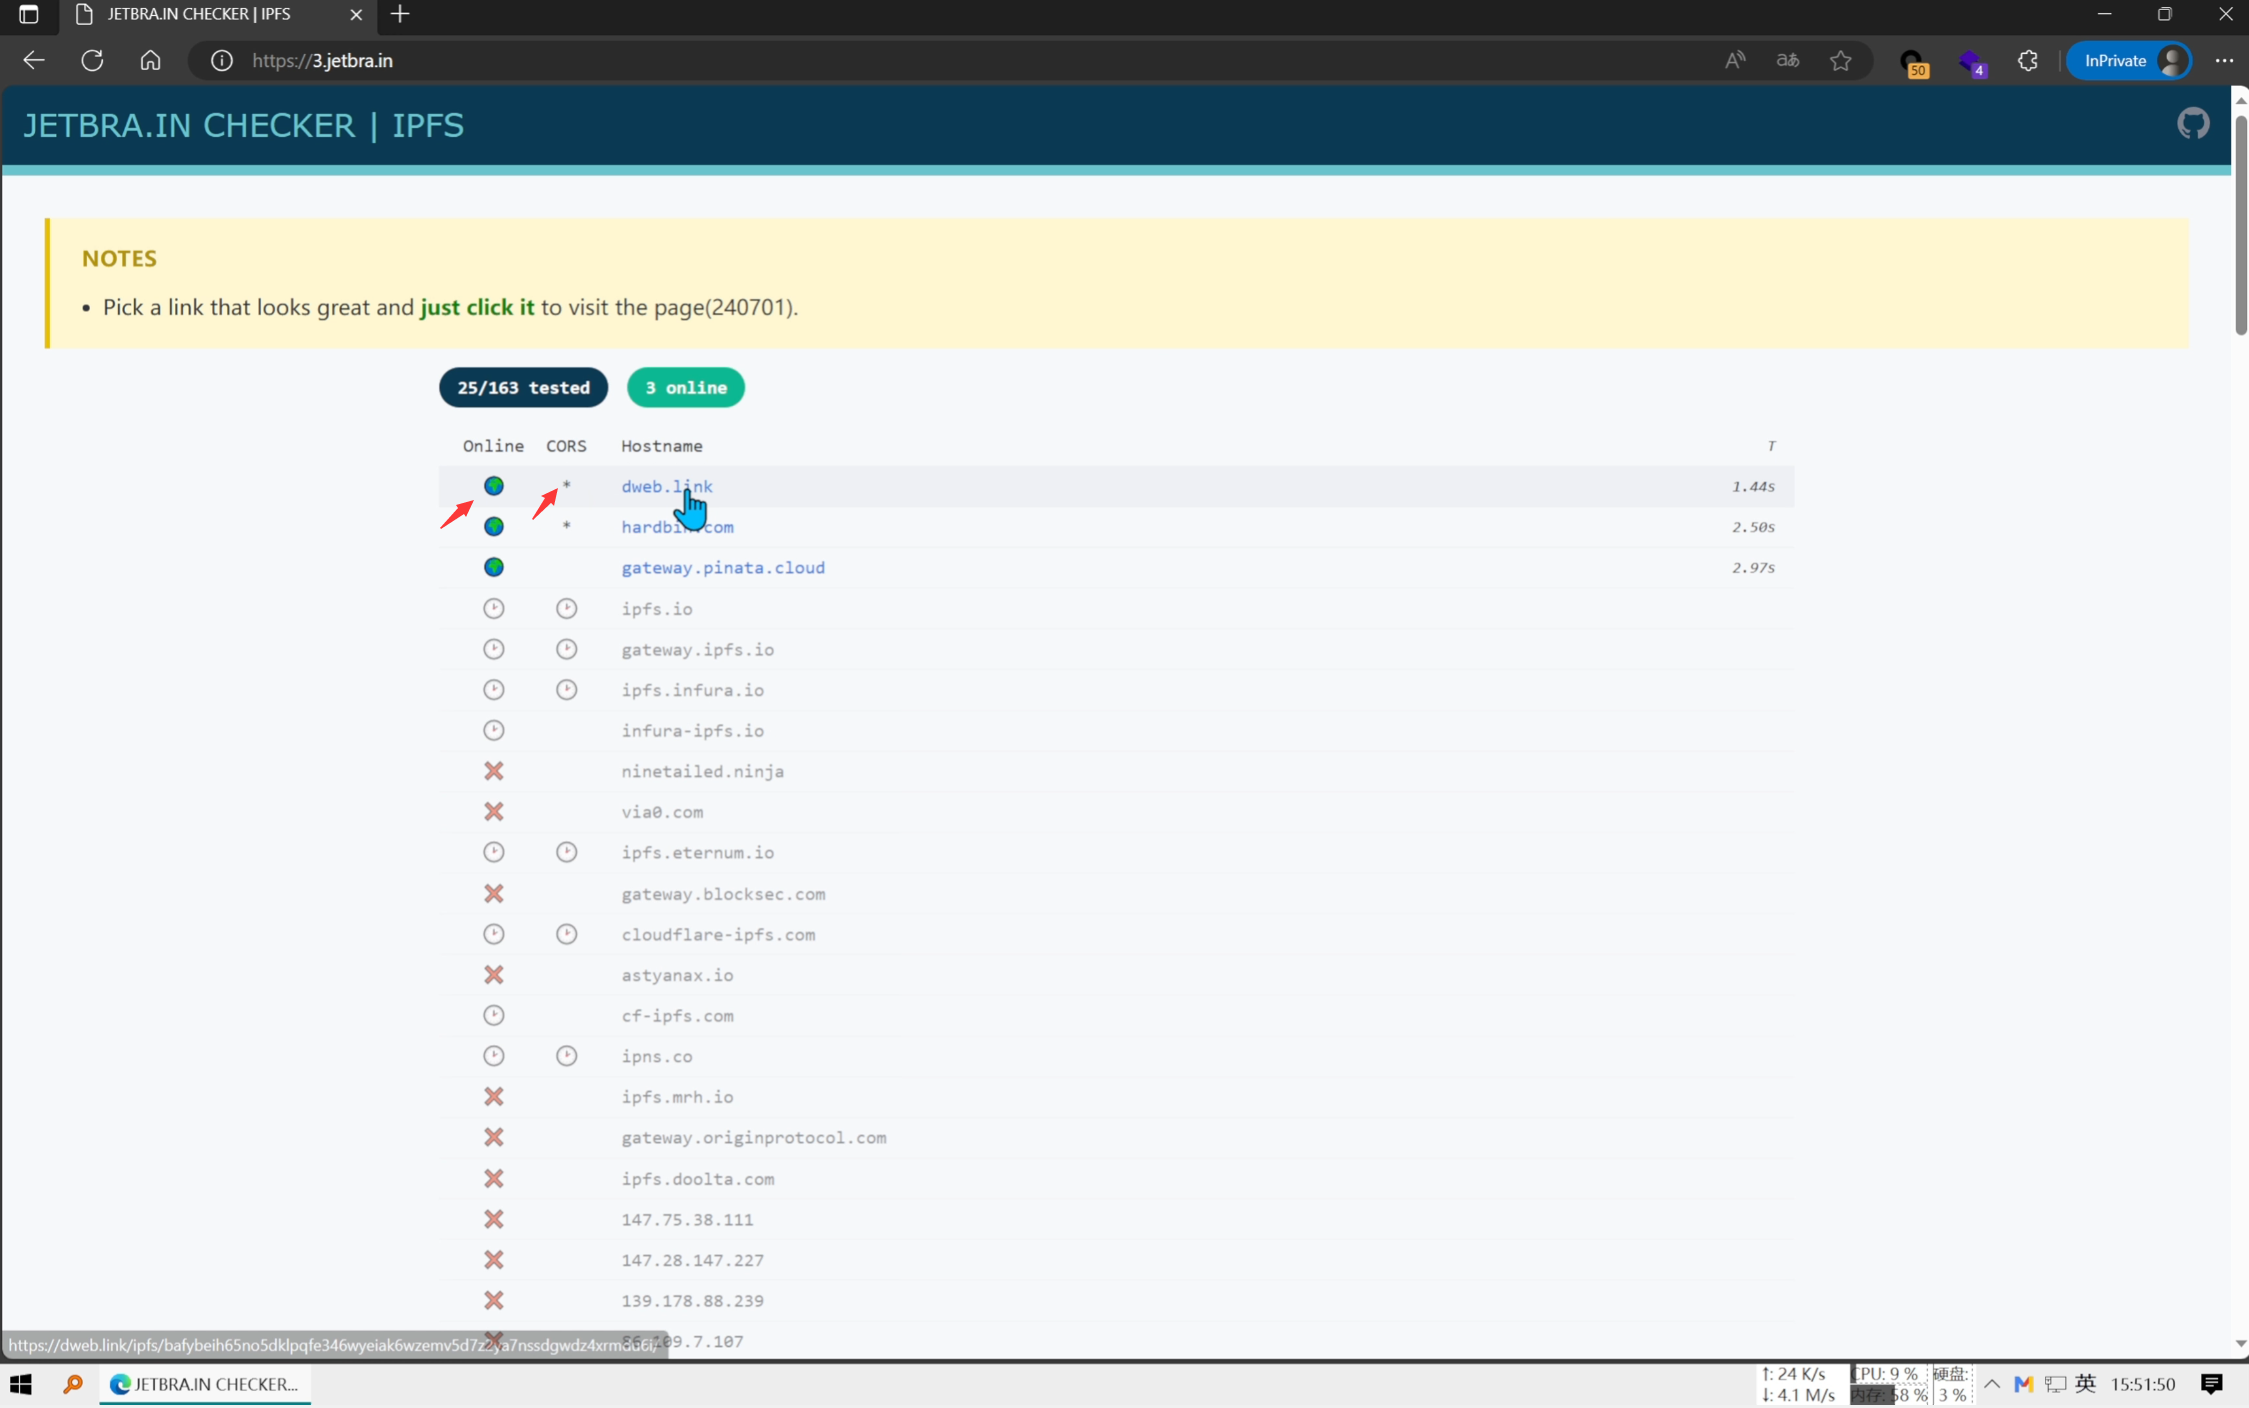2249x1408 pixels.
Task: Open the Windows Start menu
Action: [x=21, y=1384]
